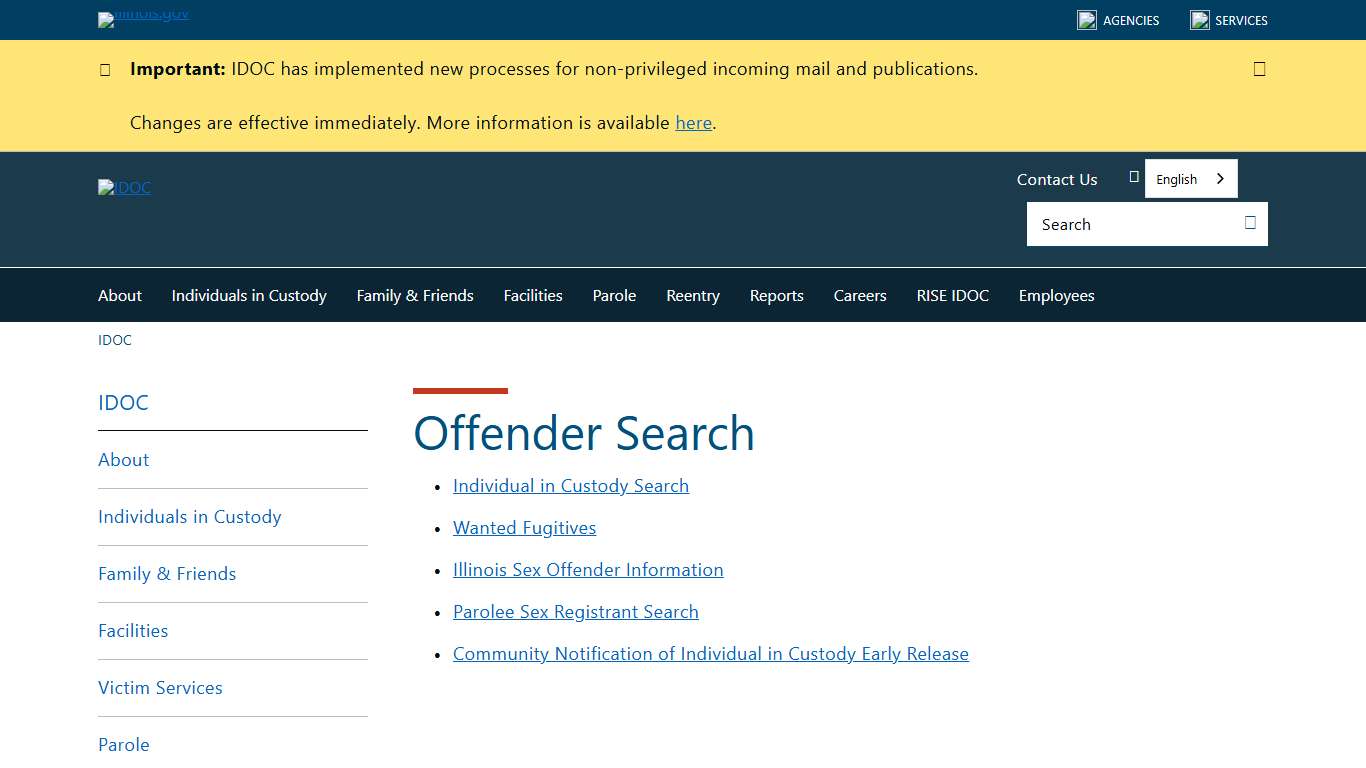1366x768 pixels.
Task: Open the Careers navigation menu
Action: (x=859, y=295)
